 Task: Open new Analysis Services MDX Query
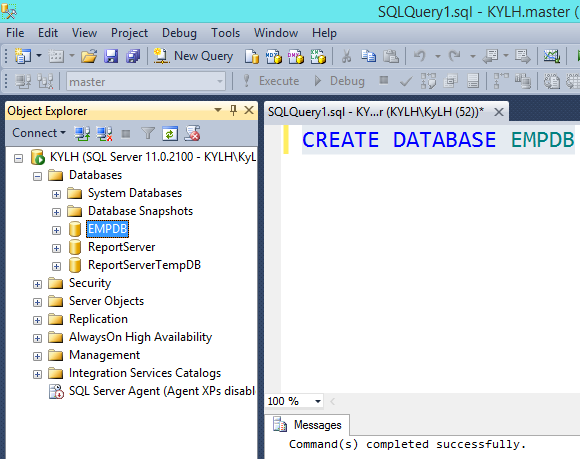point(274,56)
